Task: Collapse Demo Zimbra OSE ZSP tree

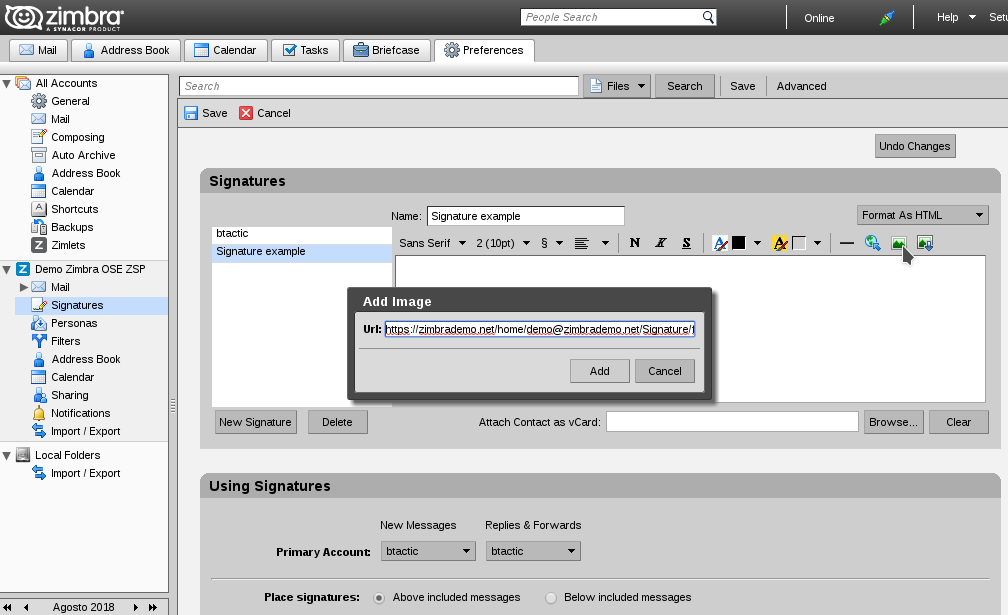Action: pos(6,269)
